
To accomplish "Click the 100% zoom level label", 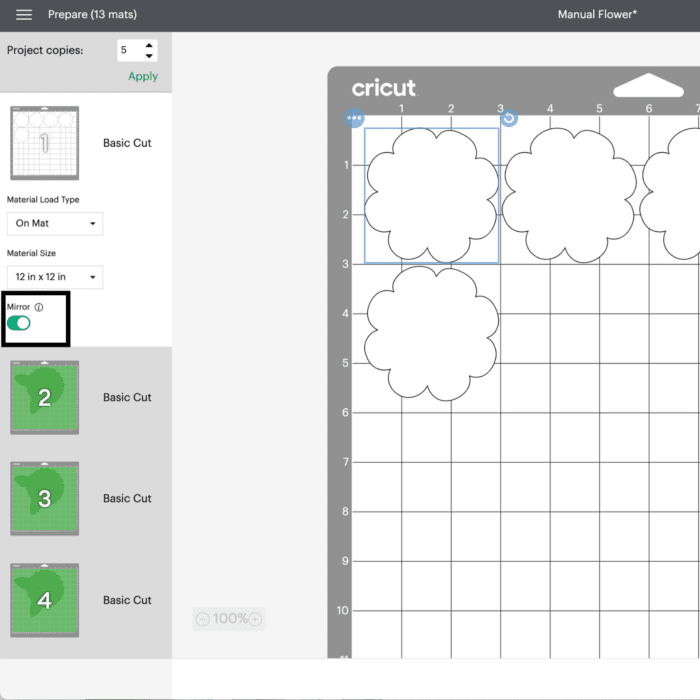I will click(229, 619).
